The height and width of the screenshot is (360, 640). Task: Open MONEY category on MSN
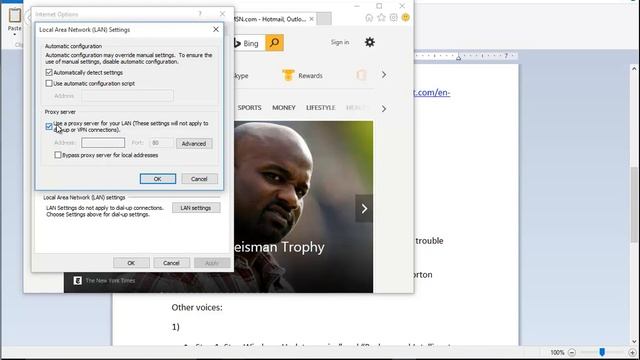pyautogui.click(x=284, y=108)
